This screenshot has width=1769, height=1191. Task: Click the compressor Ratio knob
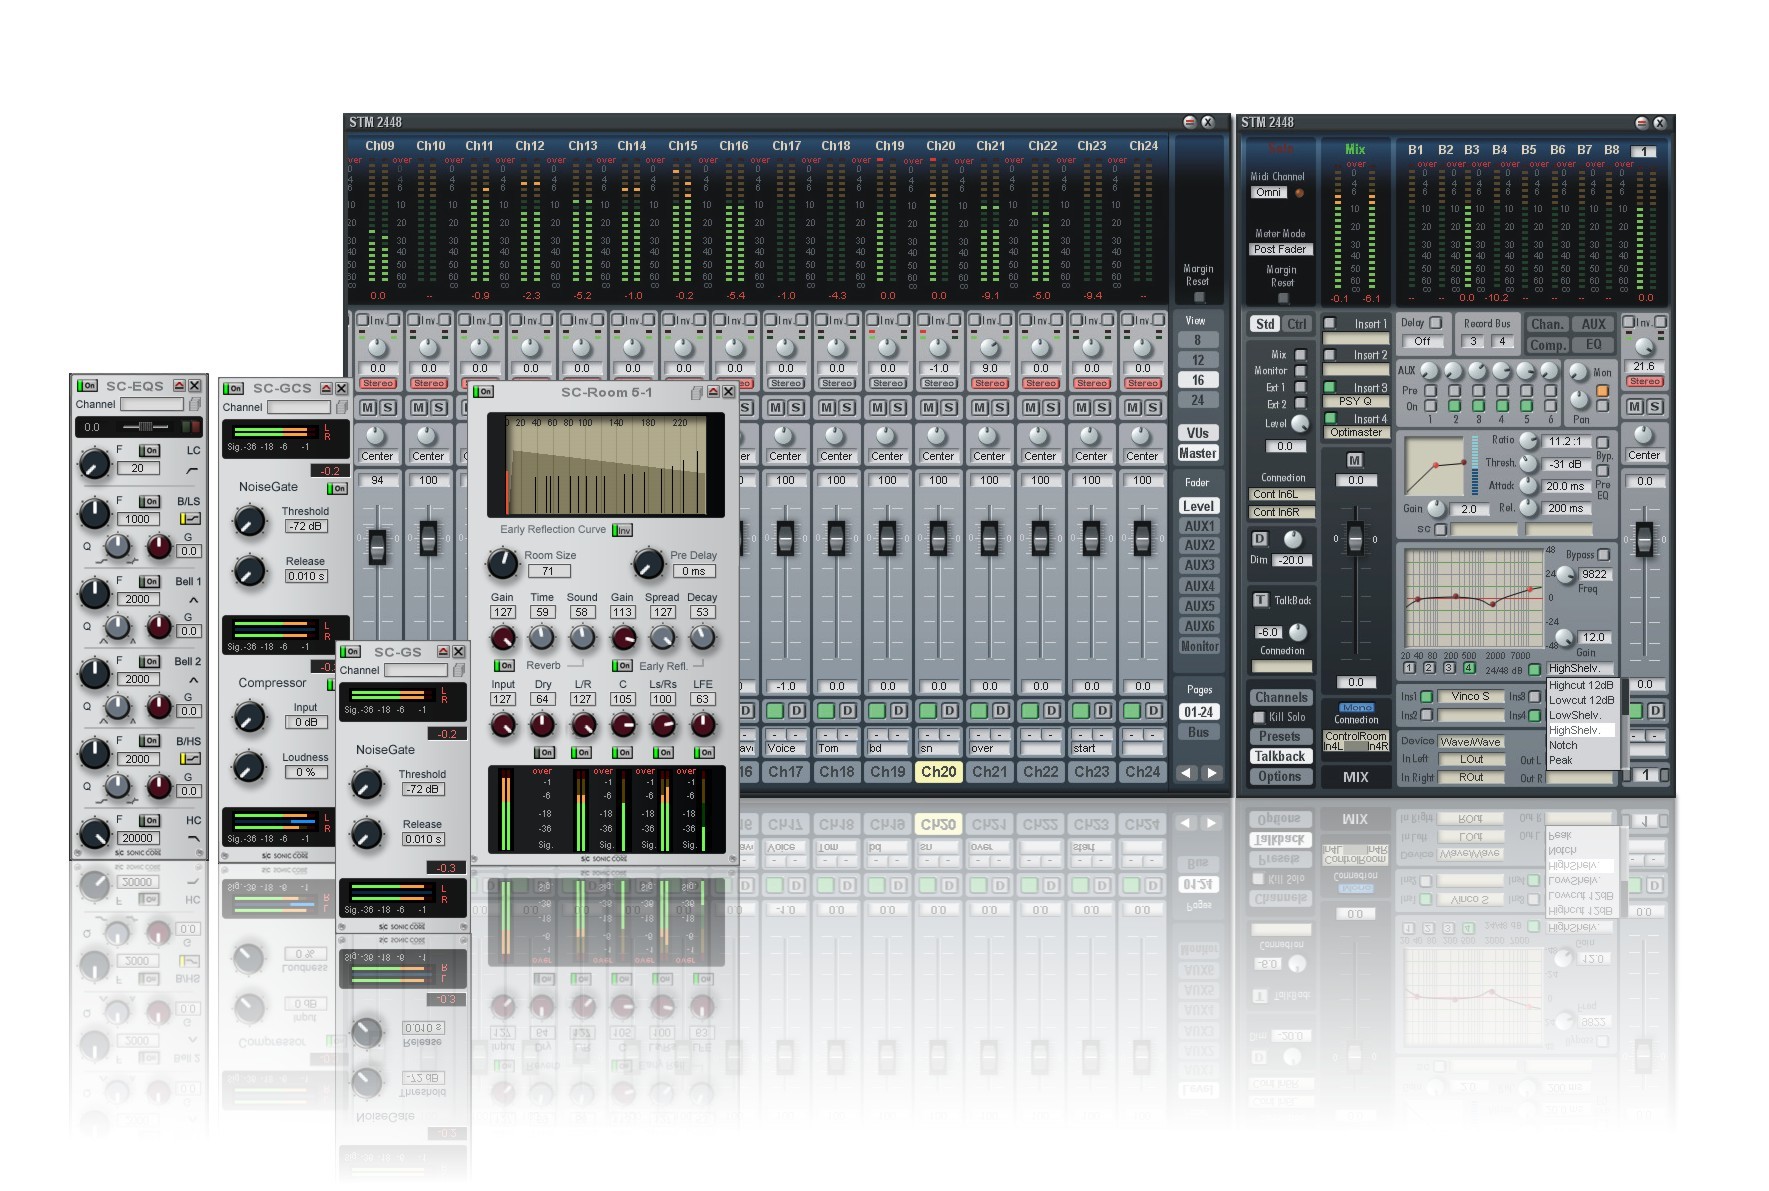1528,441
